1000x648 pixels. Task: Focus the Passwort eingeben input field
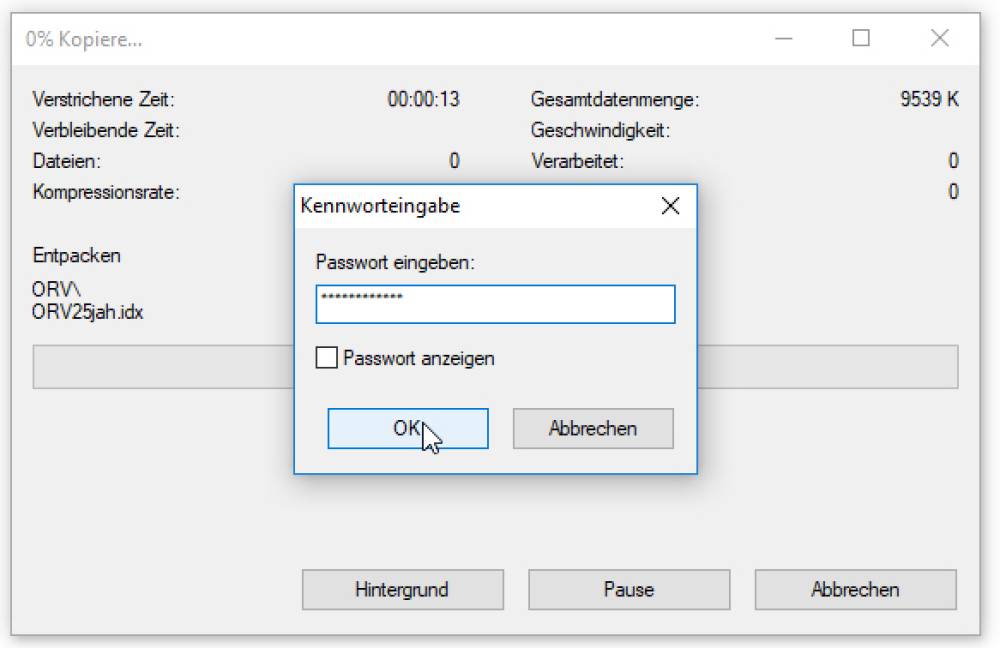pyautogui.click(x=495, y=304)
